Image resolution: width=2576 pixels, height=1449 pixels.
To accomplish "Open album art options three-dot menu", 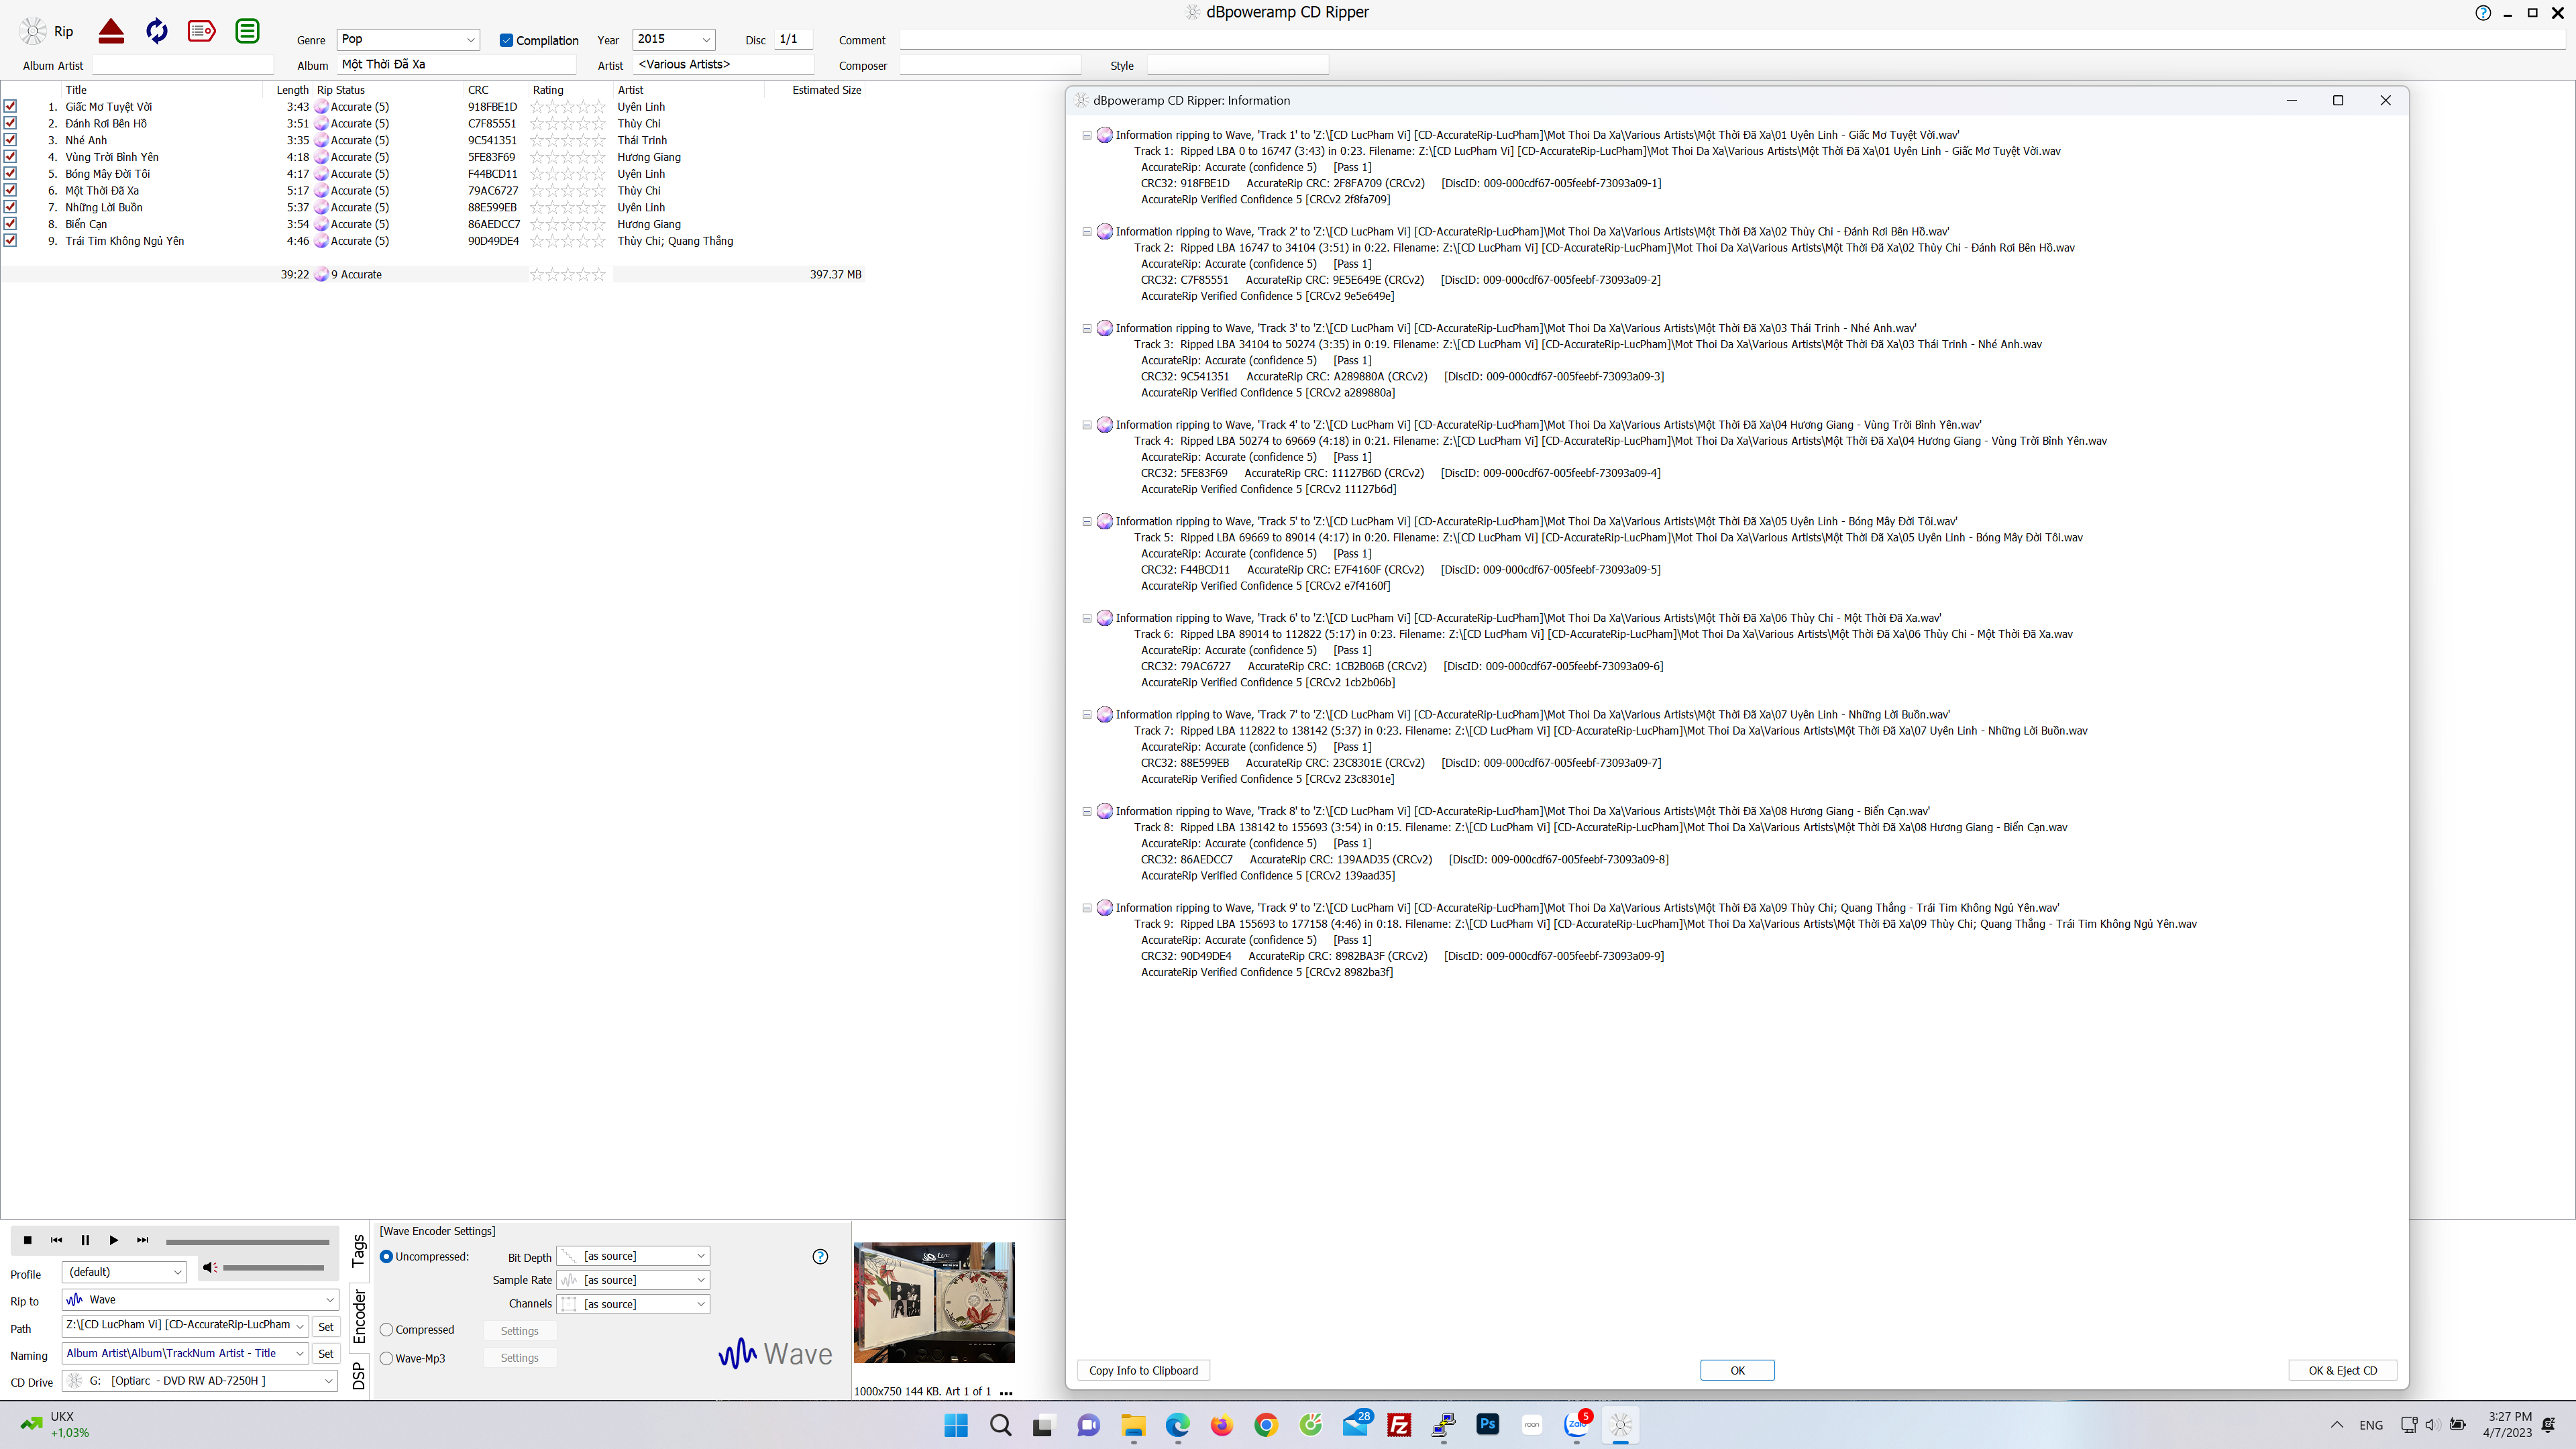I will click(1006, 1392).
